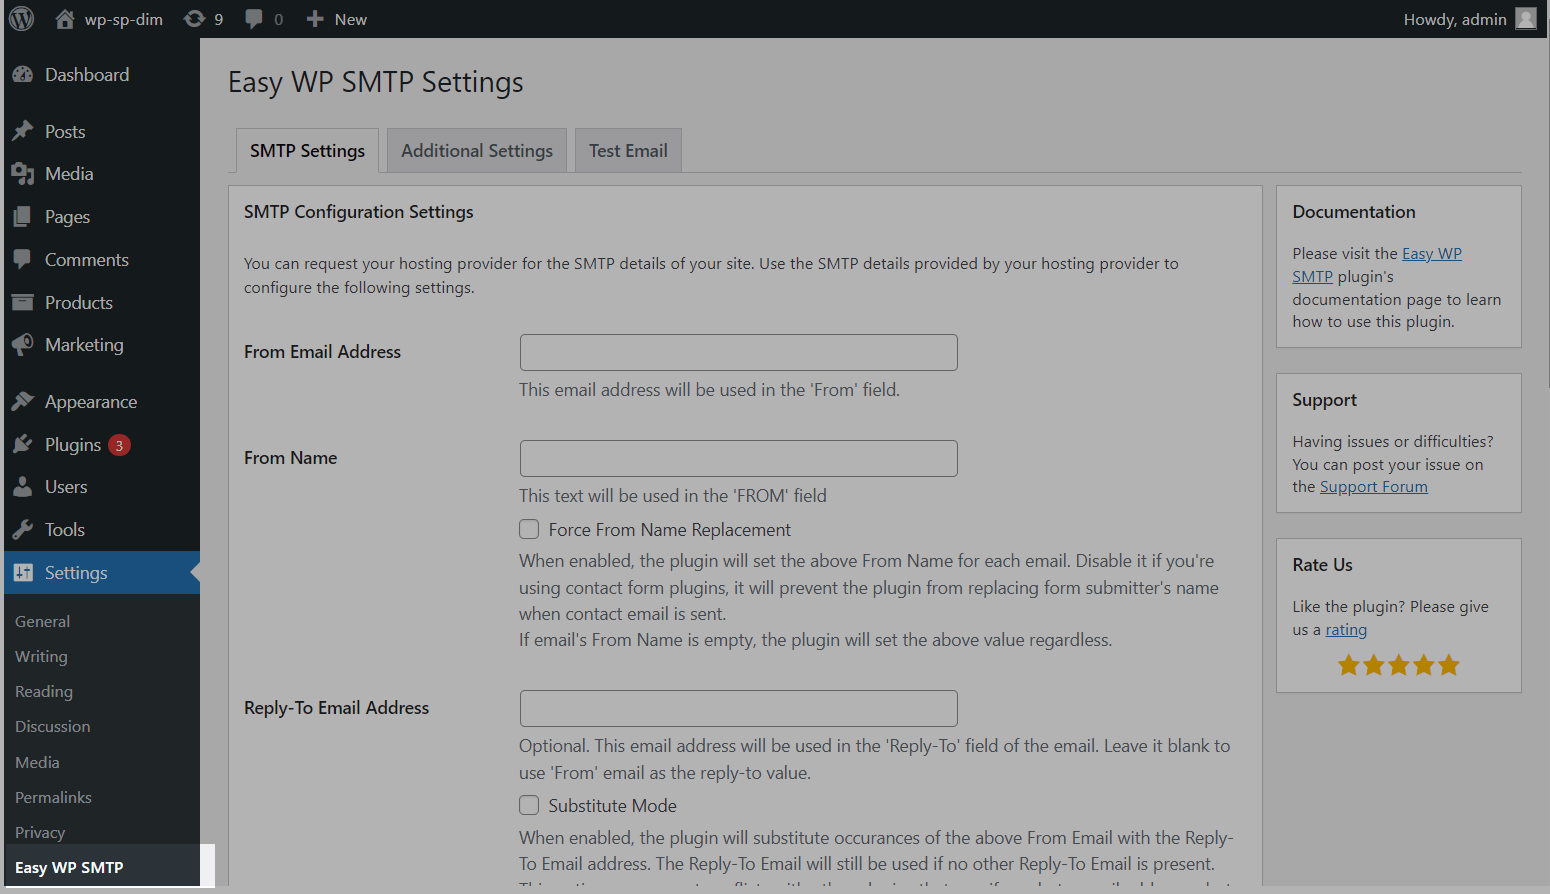
Task: Focus the From Email Address field
Action: pos(738,352)
